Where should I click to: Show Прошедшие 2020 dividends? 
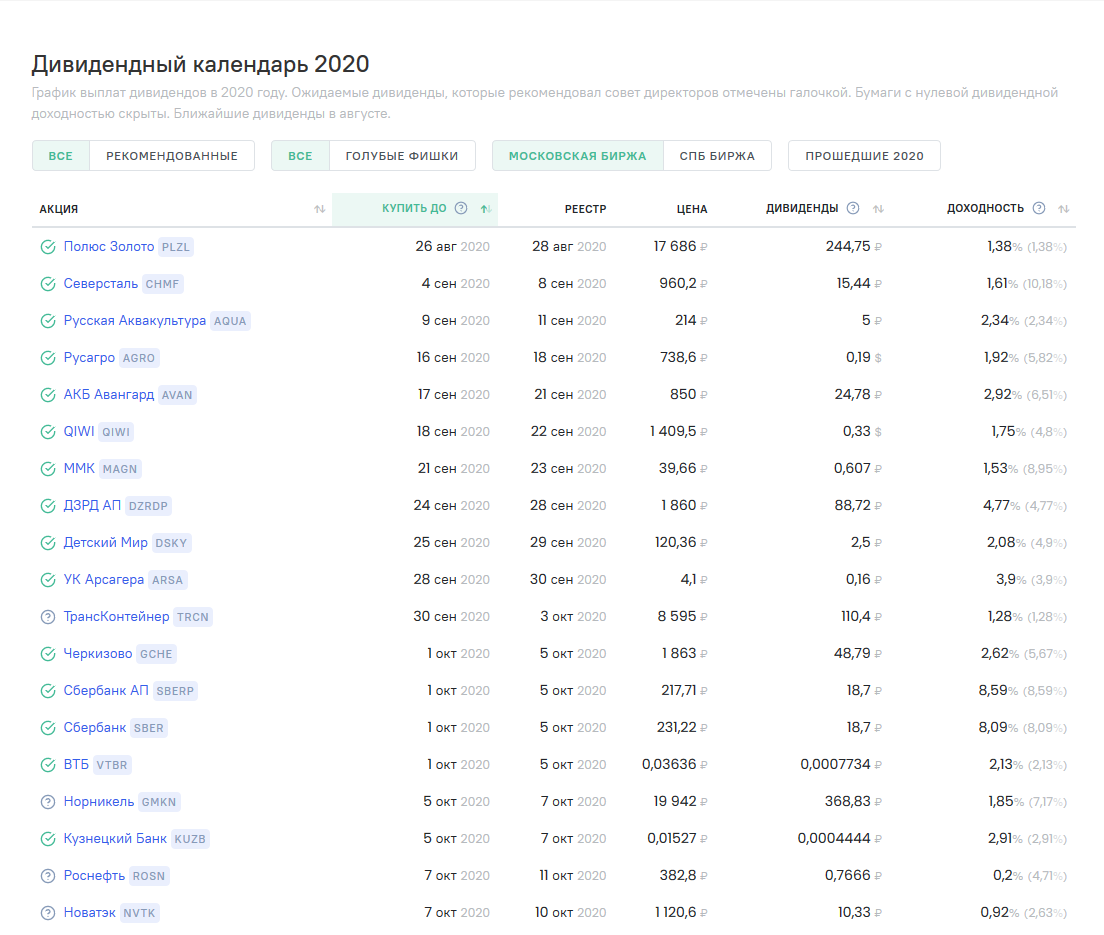point(865,156)
